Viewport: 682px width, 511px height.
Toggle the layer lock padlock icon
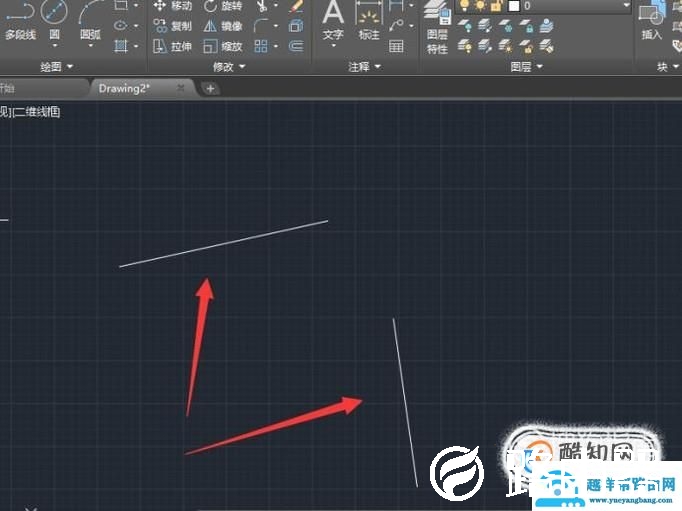(496, 6)
